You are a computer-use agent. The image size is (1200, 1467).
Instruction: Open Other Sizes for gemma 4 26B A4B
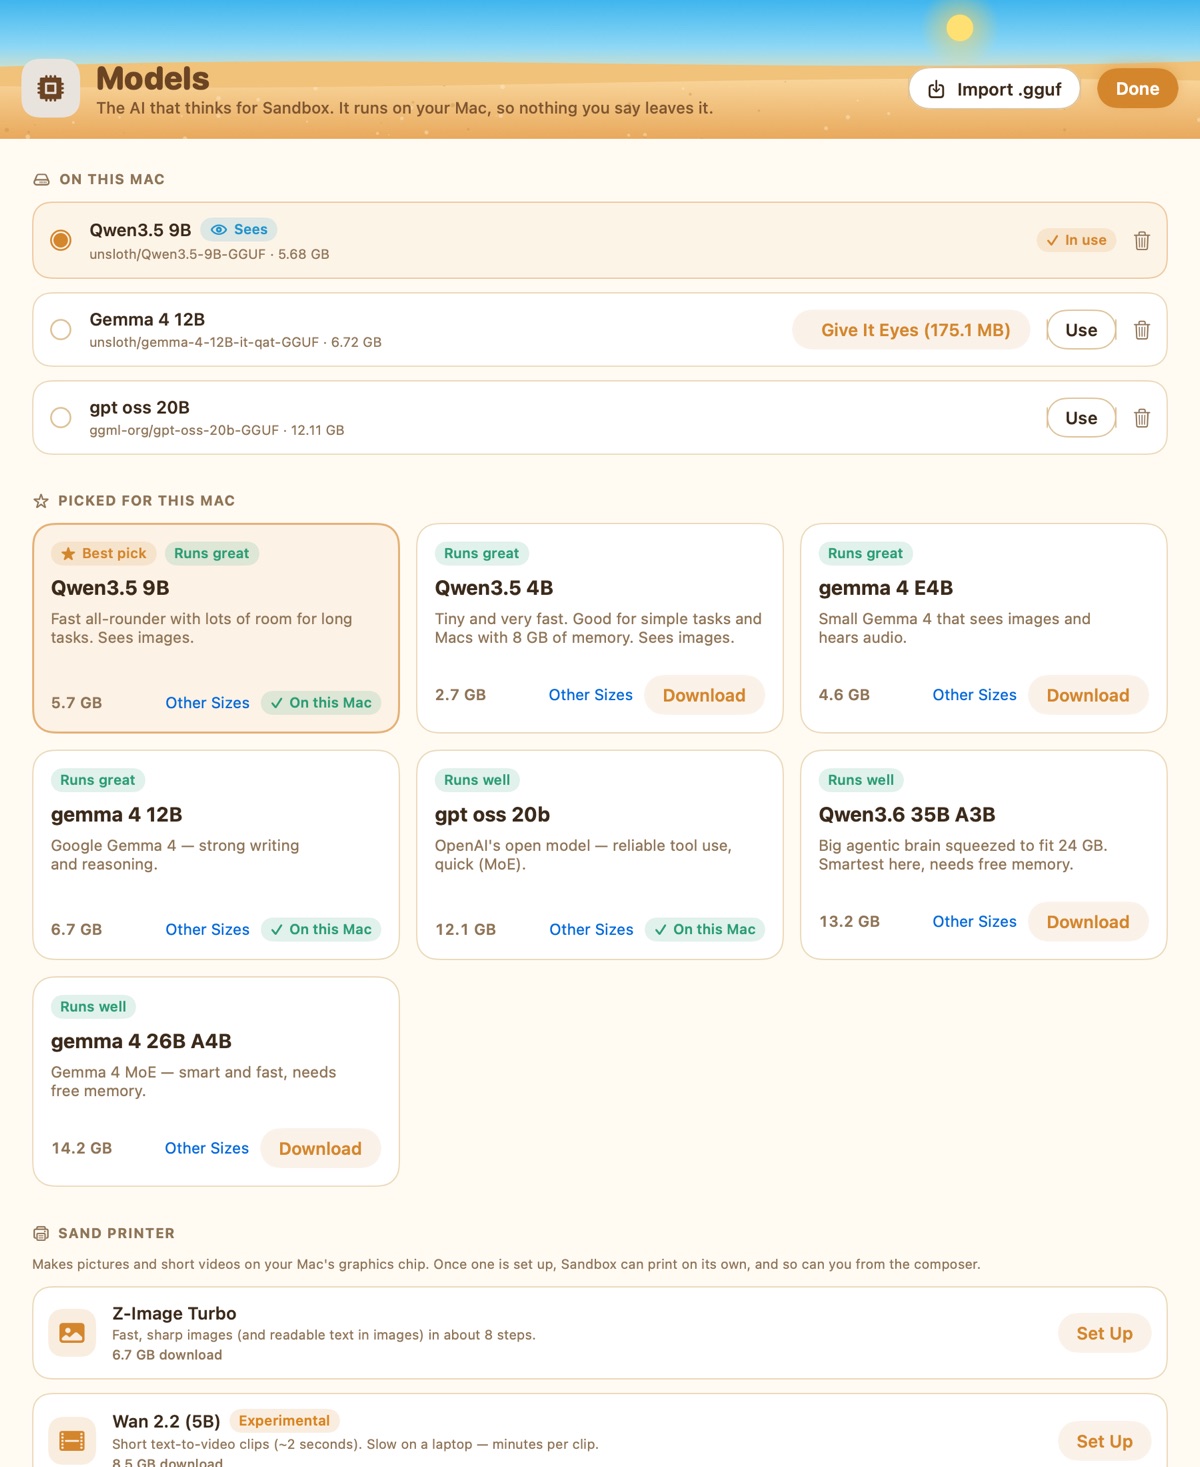pyautogui.click(x=207, y=1149)
